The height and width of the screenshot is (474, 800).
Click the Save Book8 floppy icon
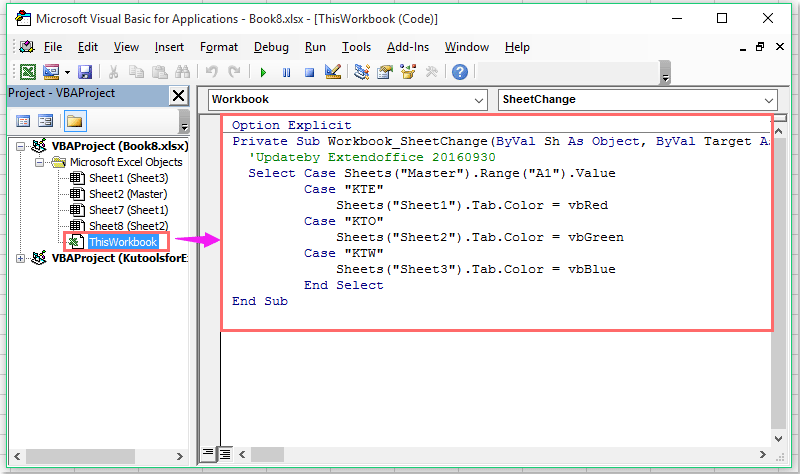[85, 72]
